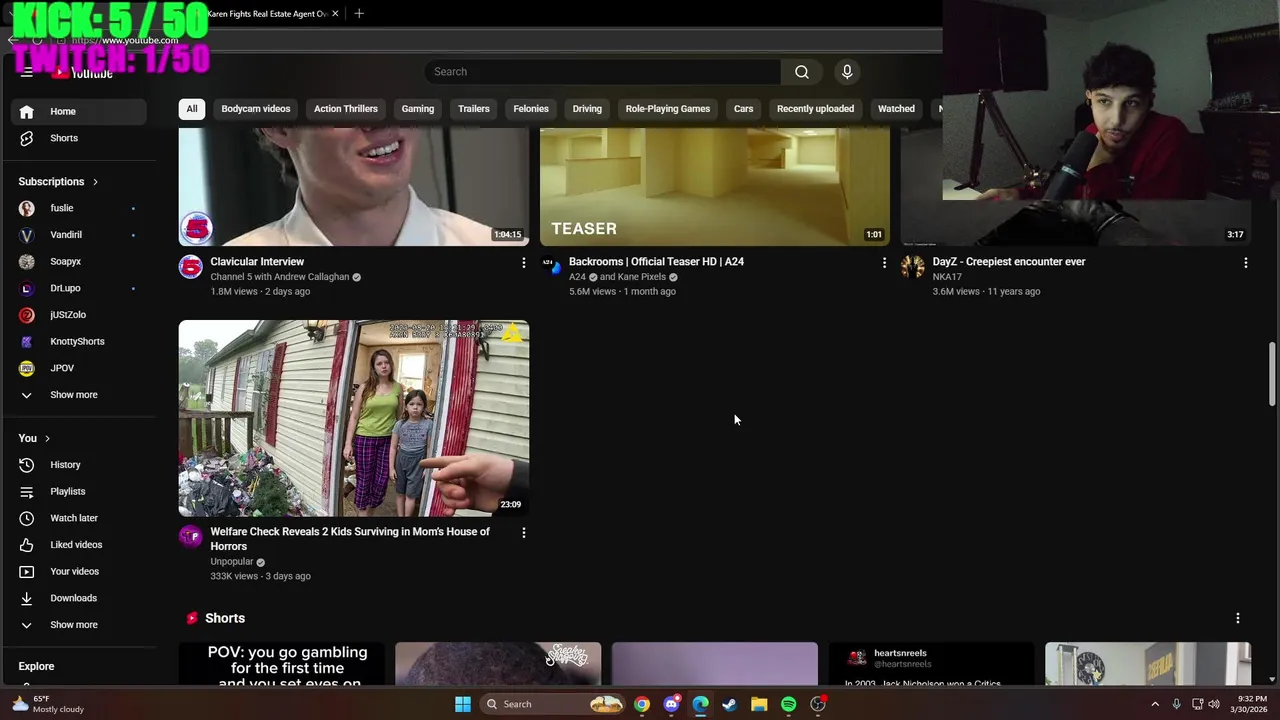This screenshot has height=720, width=1280.
Task: Go to Home in sidebar
Action: click(78, 111)
